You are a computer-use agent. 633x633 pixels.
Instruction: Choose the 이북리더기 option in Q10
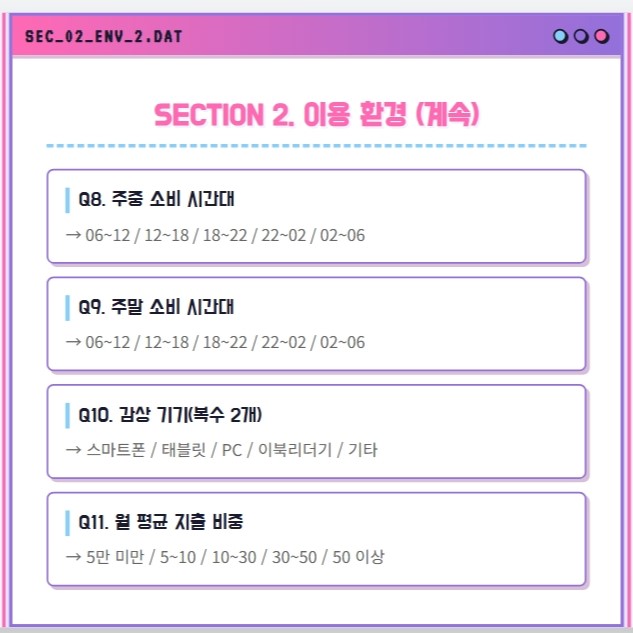point(295,450)
